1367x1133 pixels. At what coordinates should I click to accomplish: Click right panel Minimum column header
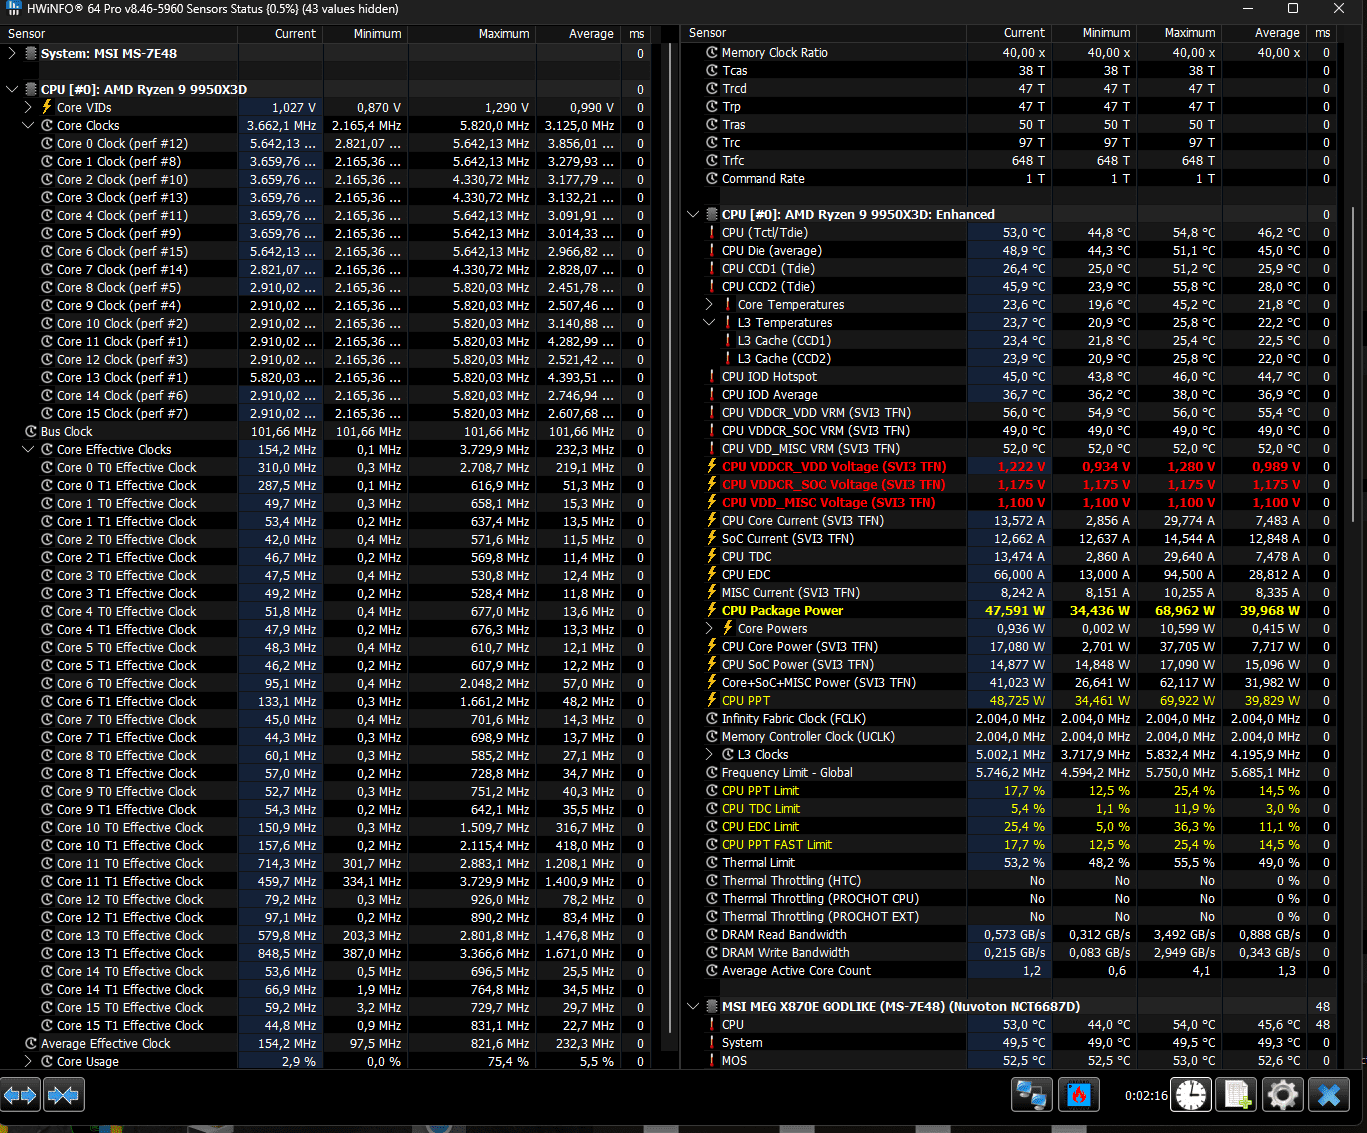coord(1094,33)
